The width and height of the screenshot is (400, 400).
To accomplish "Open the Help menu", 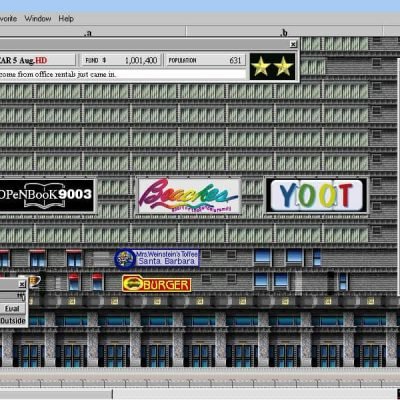I will coord(66,19).
